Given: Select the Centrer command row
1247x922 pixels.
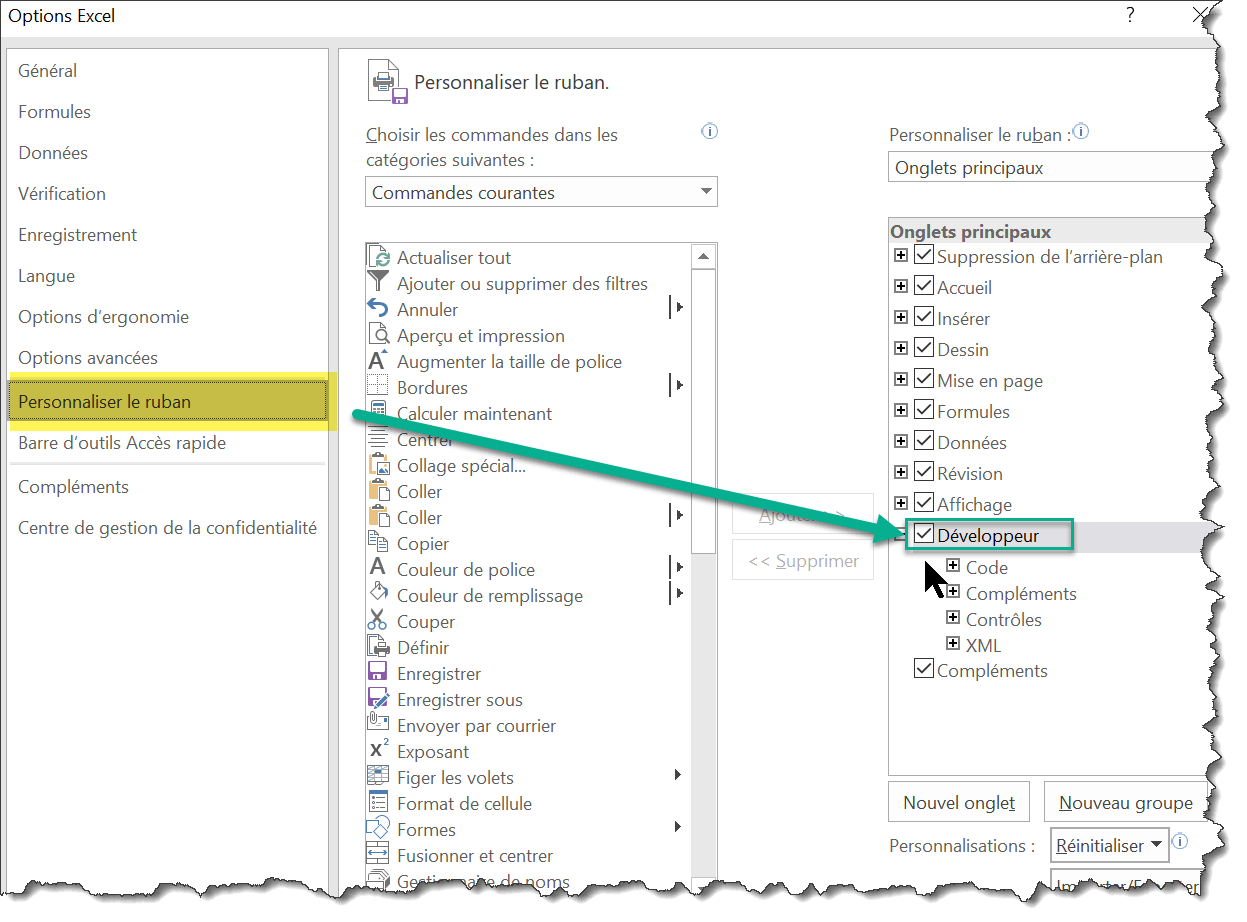Looking at the screenshot, I should (530, 439).
